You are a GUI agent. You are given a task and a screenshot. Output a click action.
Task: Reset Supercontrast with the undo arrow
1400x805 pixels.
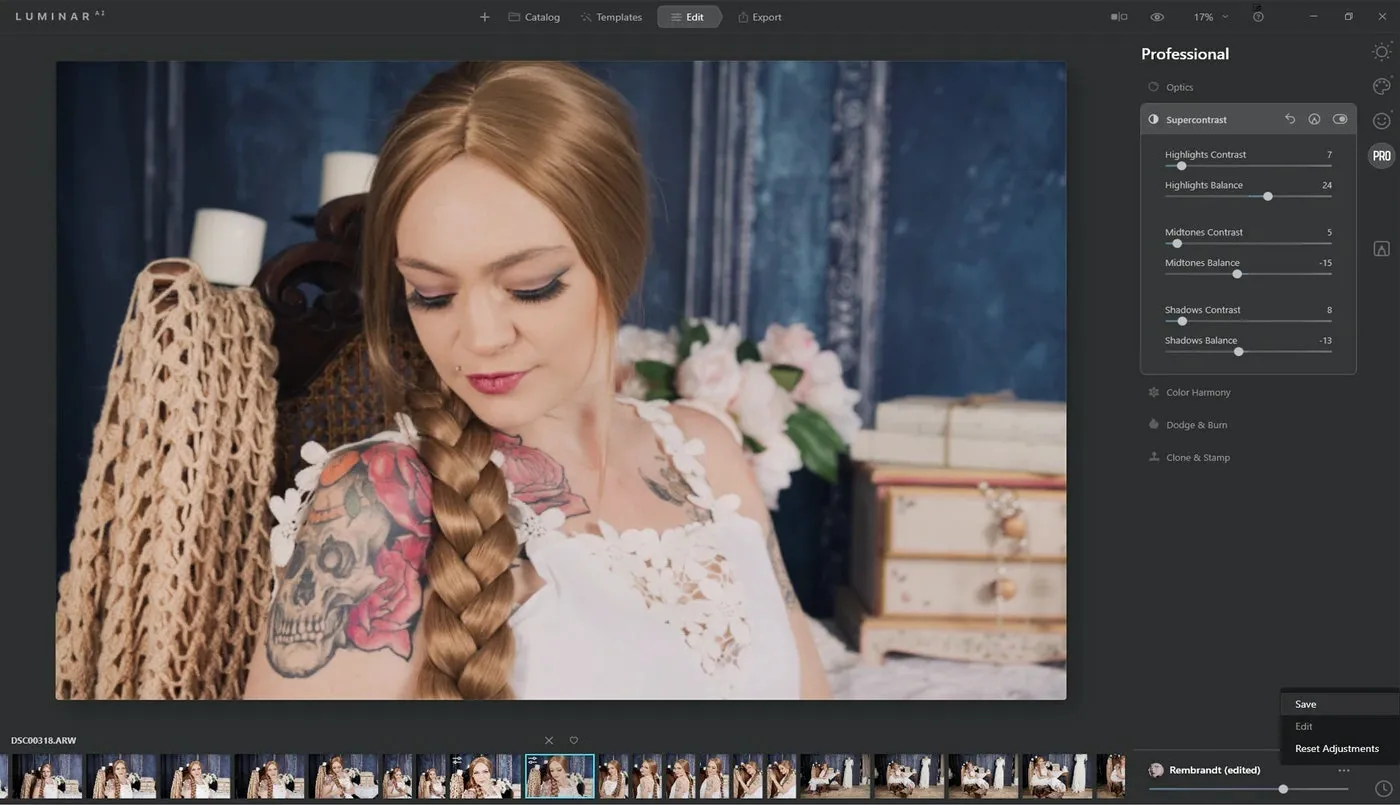pyautogui.click(x=1290, y=119)
